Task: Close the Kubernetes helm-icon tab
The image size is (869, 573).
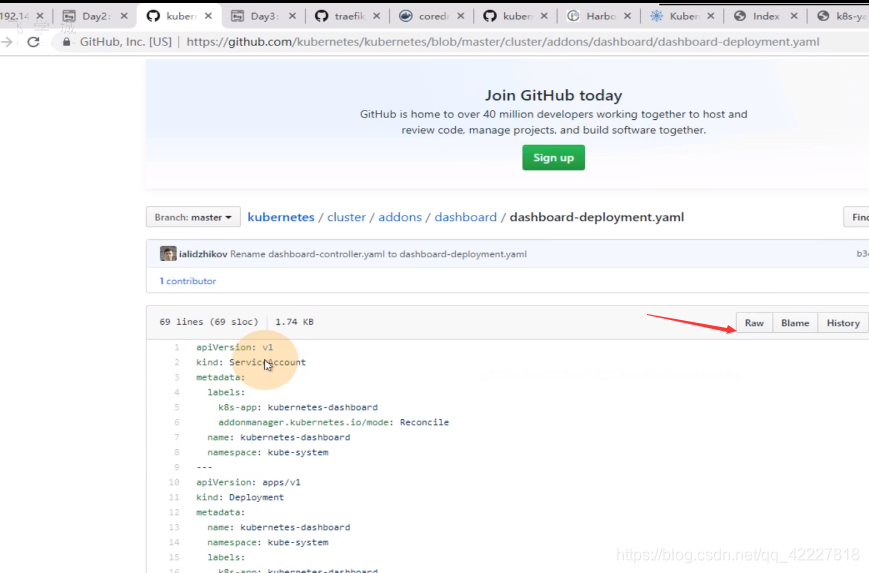Action: (x=711, y=16)
